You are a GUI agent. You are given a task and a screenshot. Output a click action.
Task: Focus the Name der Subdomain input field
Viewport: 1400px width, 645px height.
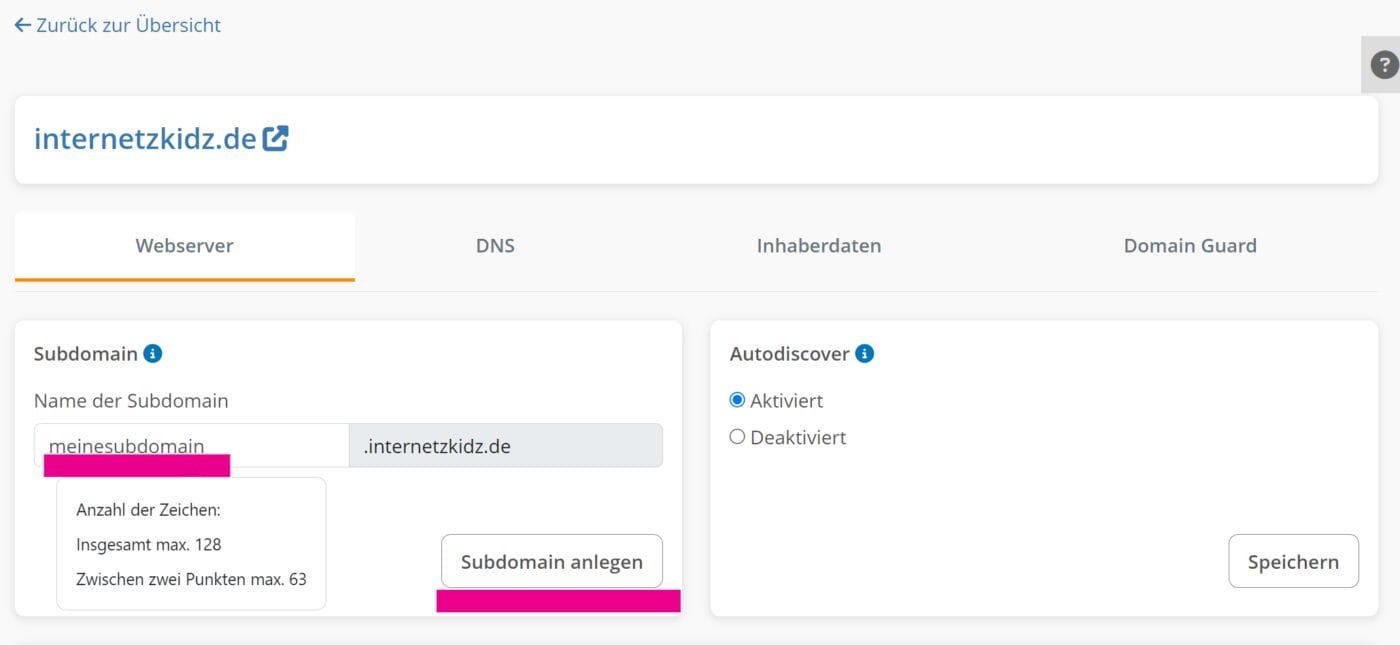(191, 445)
